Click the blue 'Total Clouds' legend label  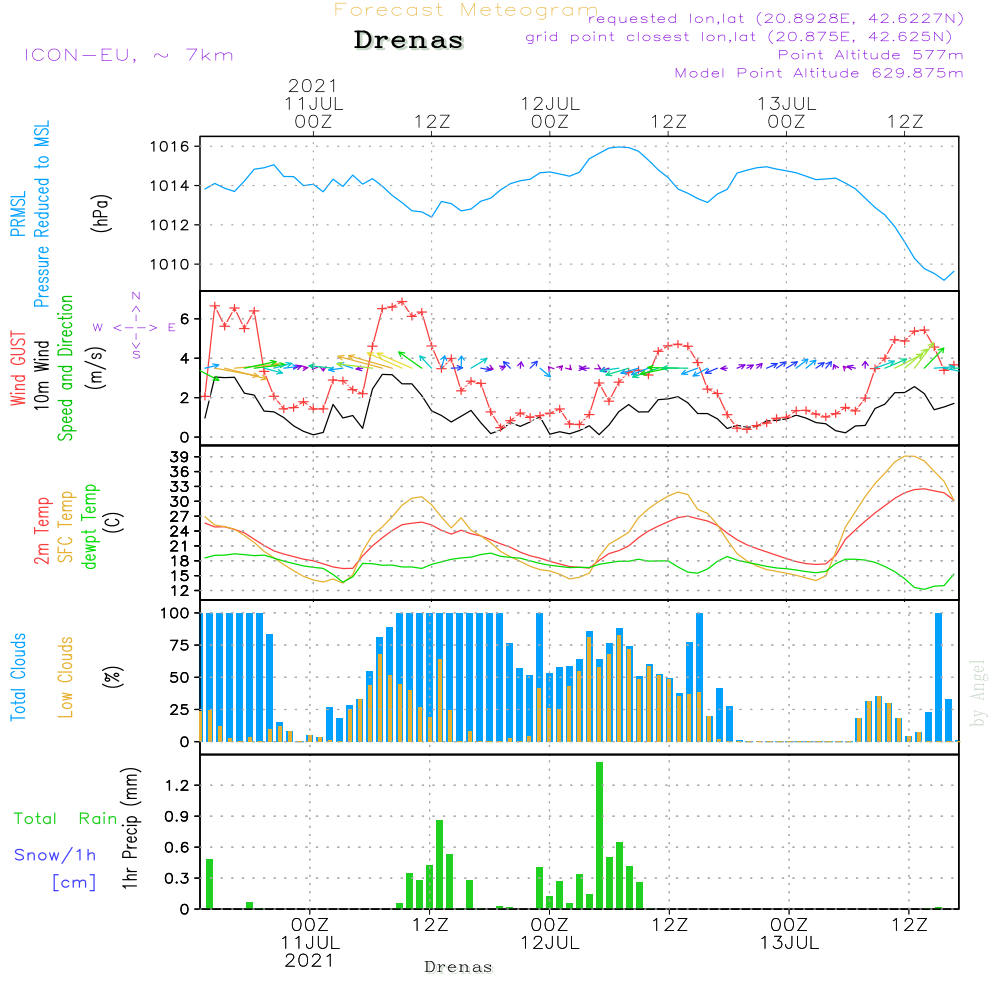pyautogui.click(x=18, y=677)
